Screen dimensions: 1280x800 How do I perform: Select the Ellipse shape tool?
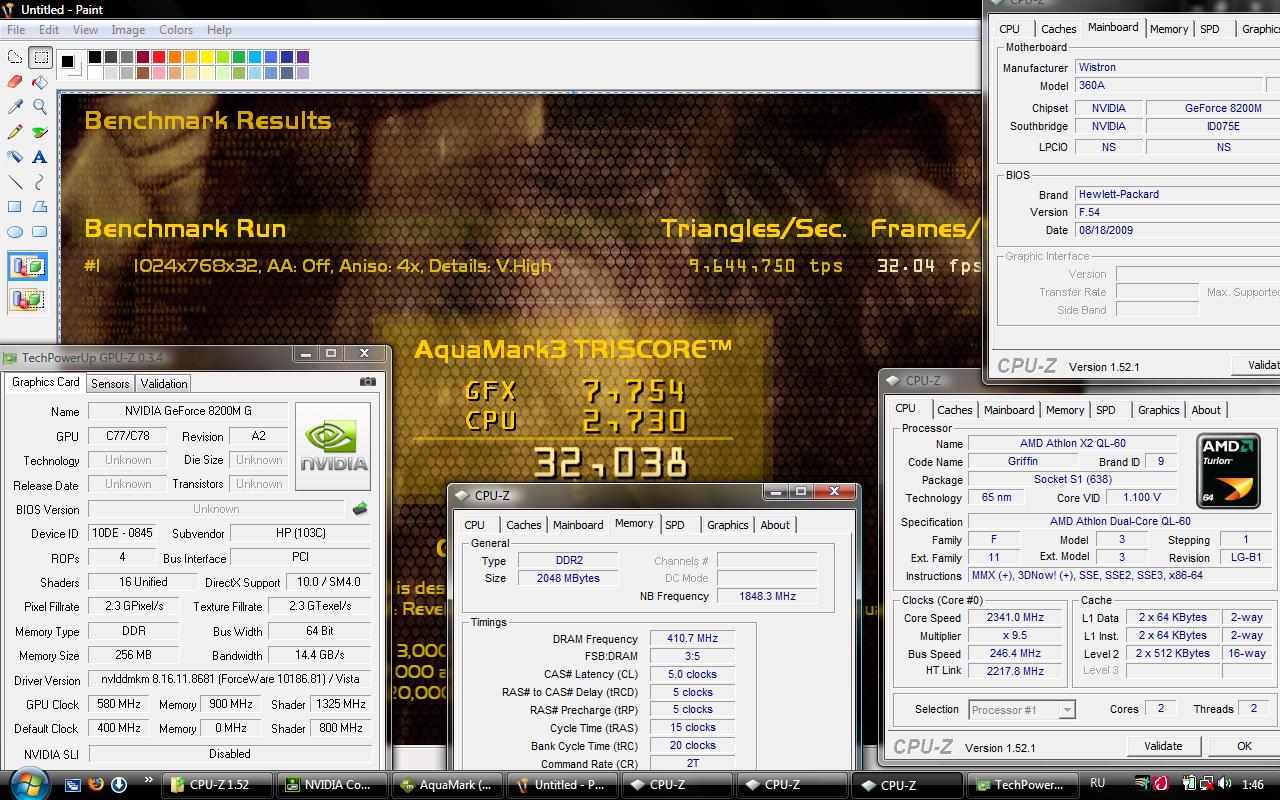[15, 232]
